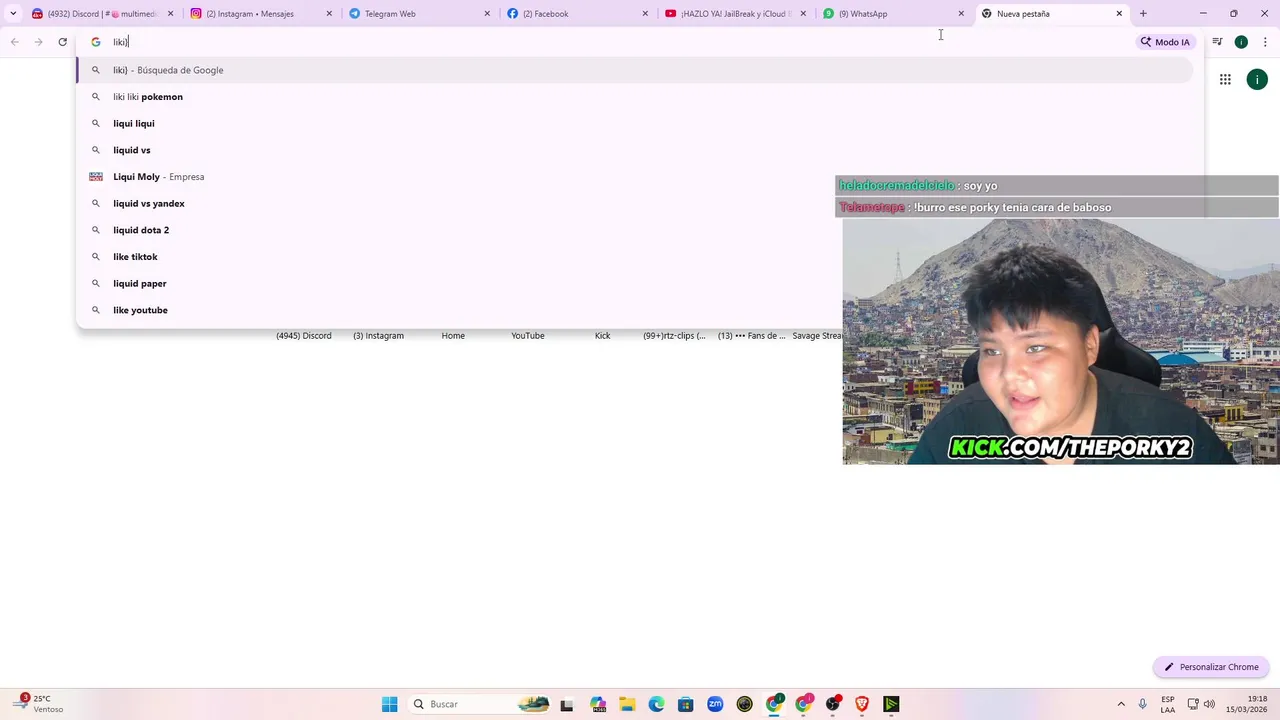Open the '(3) Instagram' shortcut
The width and height of the screenshot is (1280, 720).
click(x=378, y=336)
